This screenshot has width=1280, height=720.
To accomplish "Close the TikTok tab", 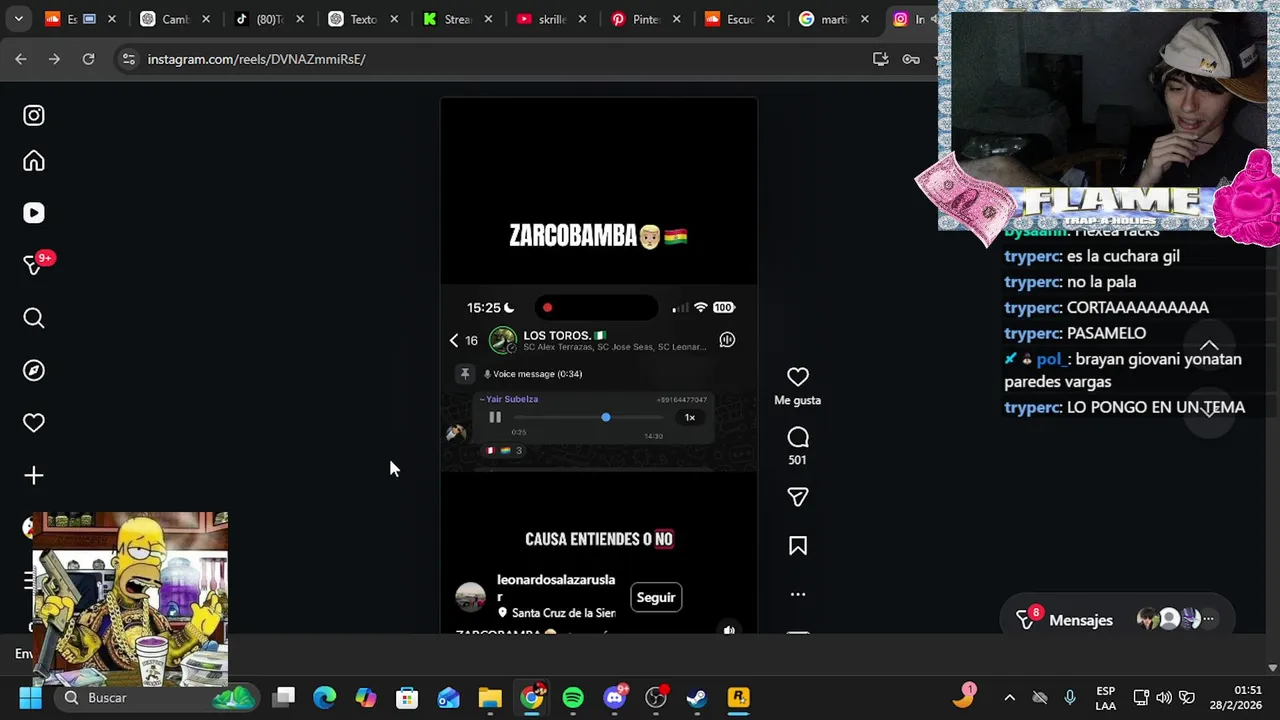I will [300, 19].
